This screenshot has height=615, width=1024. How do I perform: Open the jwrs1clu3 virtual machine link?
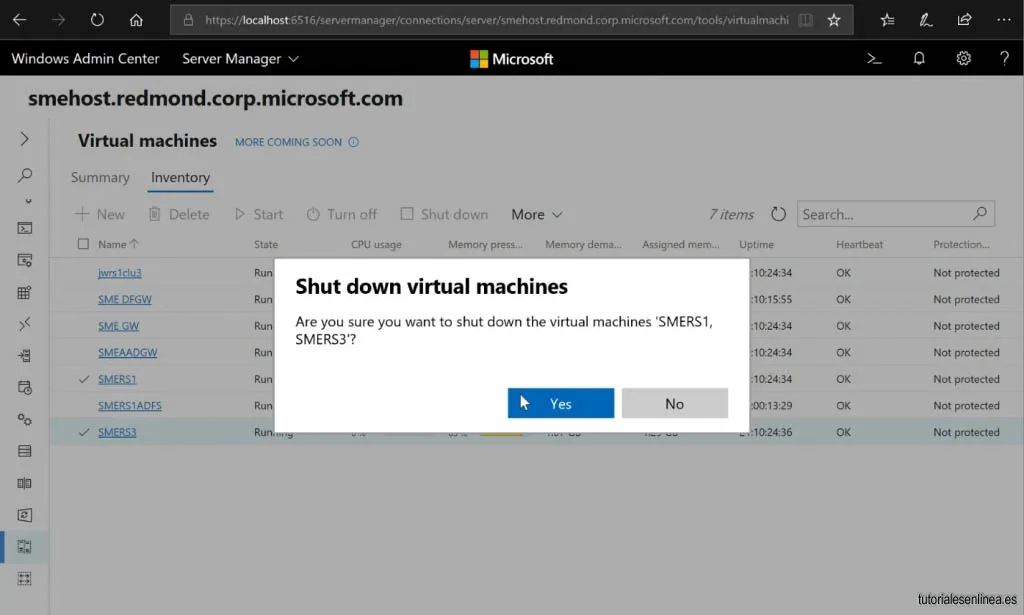(x=120, y=273)
